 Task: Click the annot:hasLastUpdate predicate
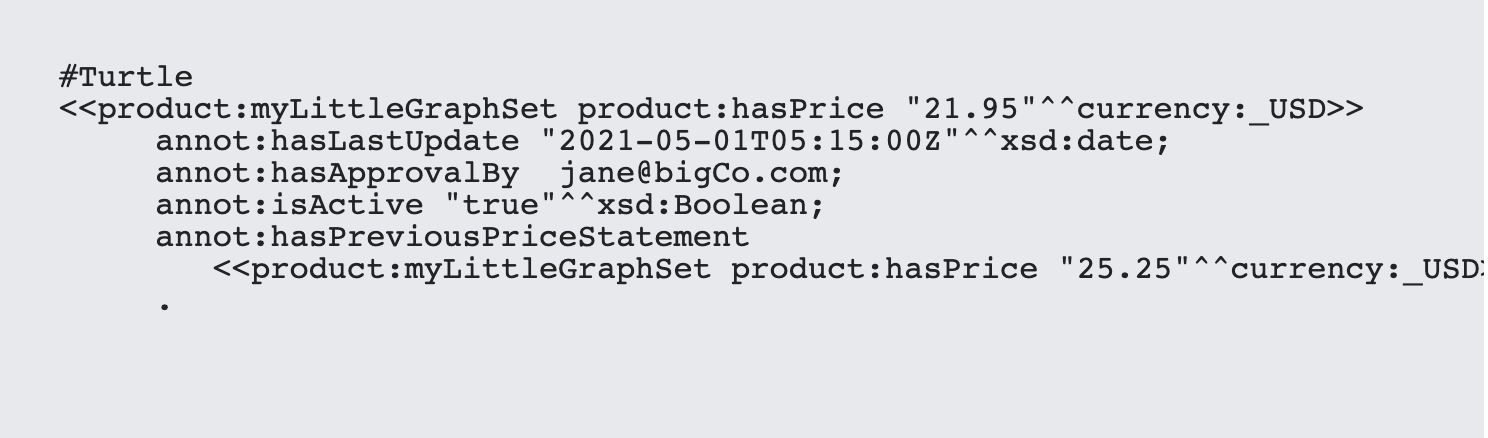(337, 140)
